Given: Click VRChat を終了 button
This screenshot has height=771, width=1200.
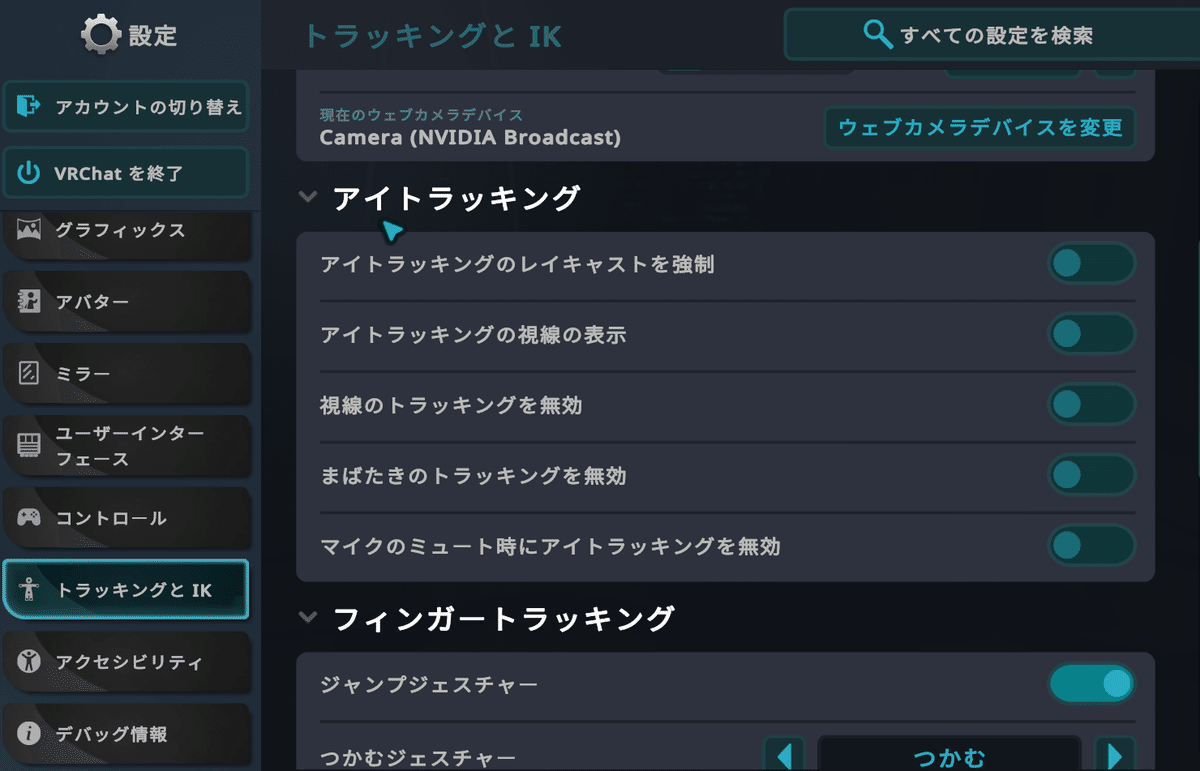Looking at the screenshot, I should tap(126, 172).
